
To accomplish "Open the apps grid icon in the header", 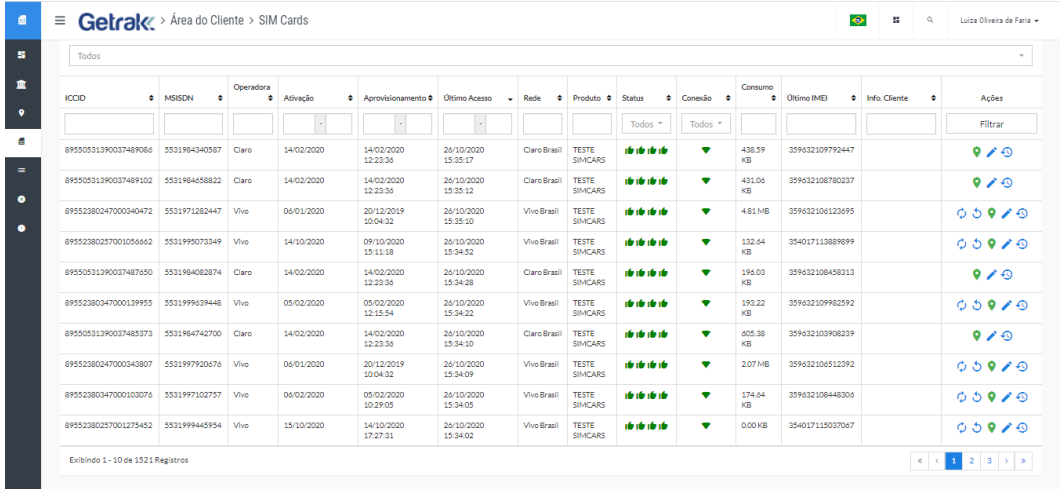I will [896, 20].
